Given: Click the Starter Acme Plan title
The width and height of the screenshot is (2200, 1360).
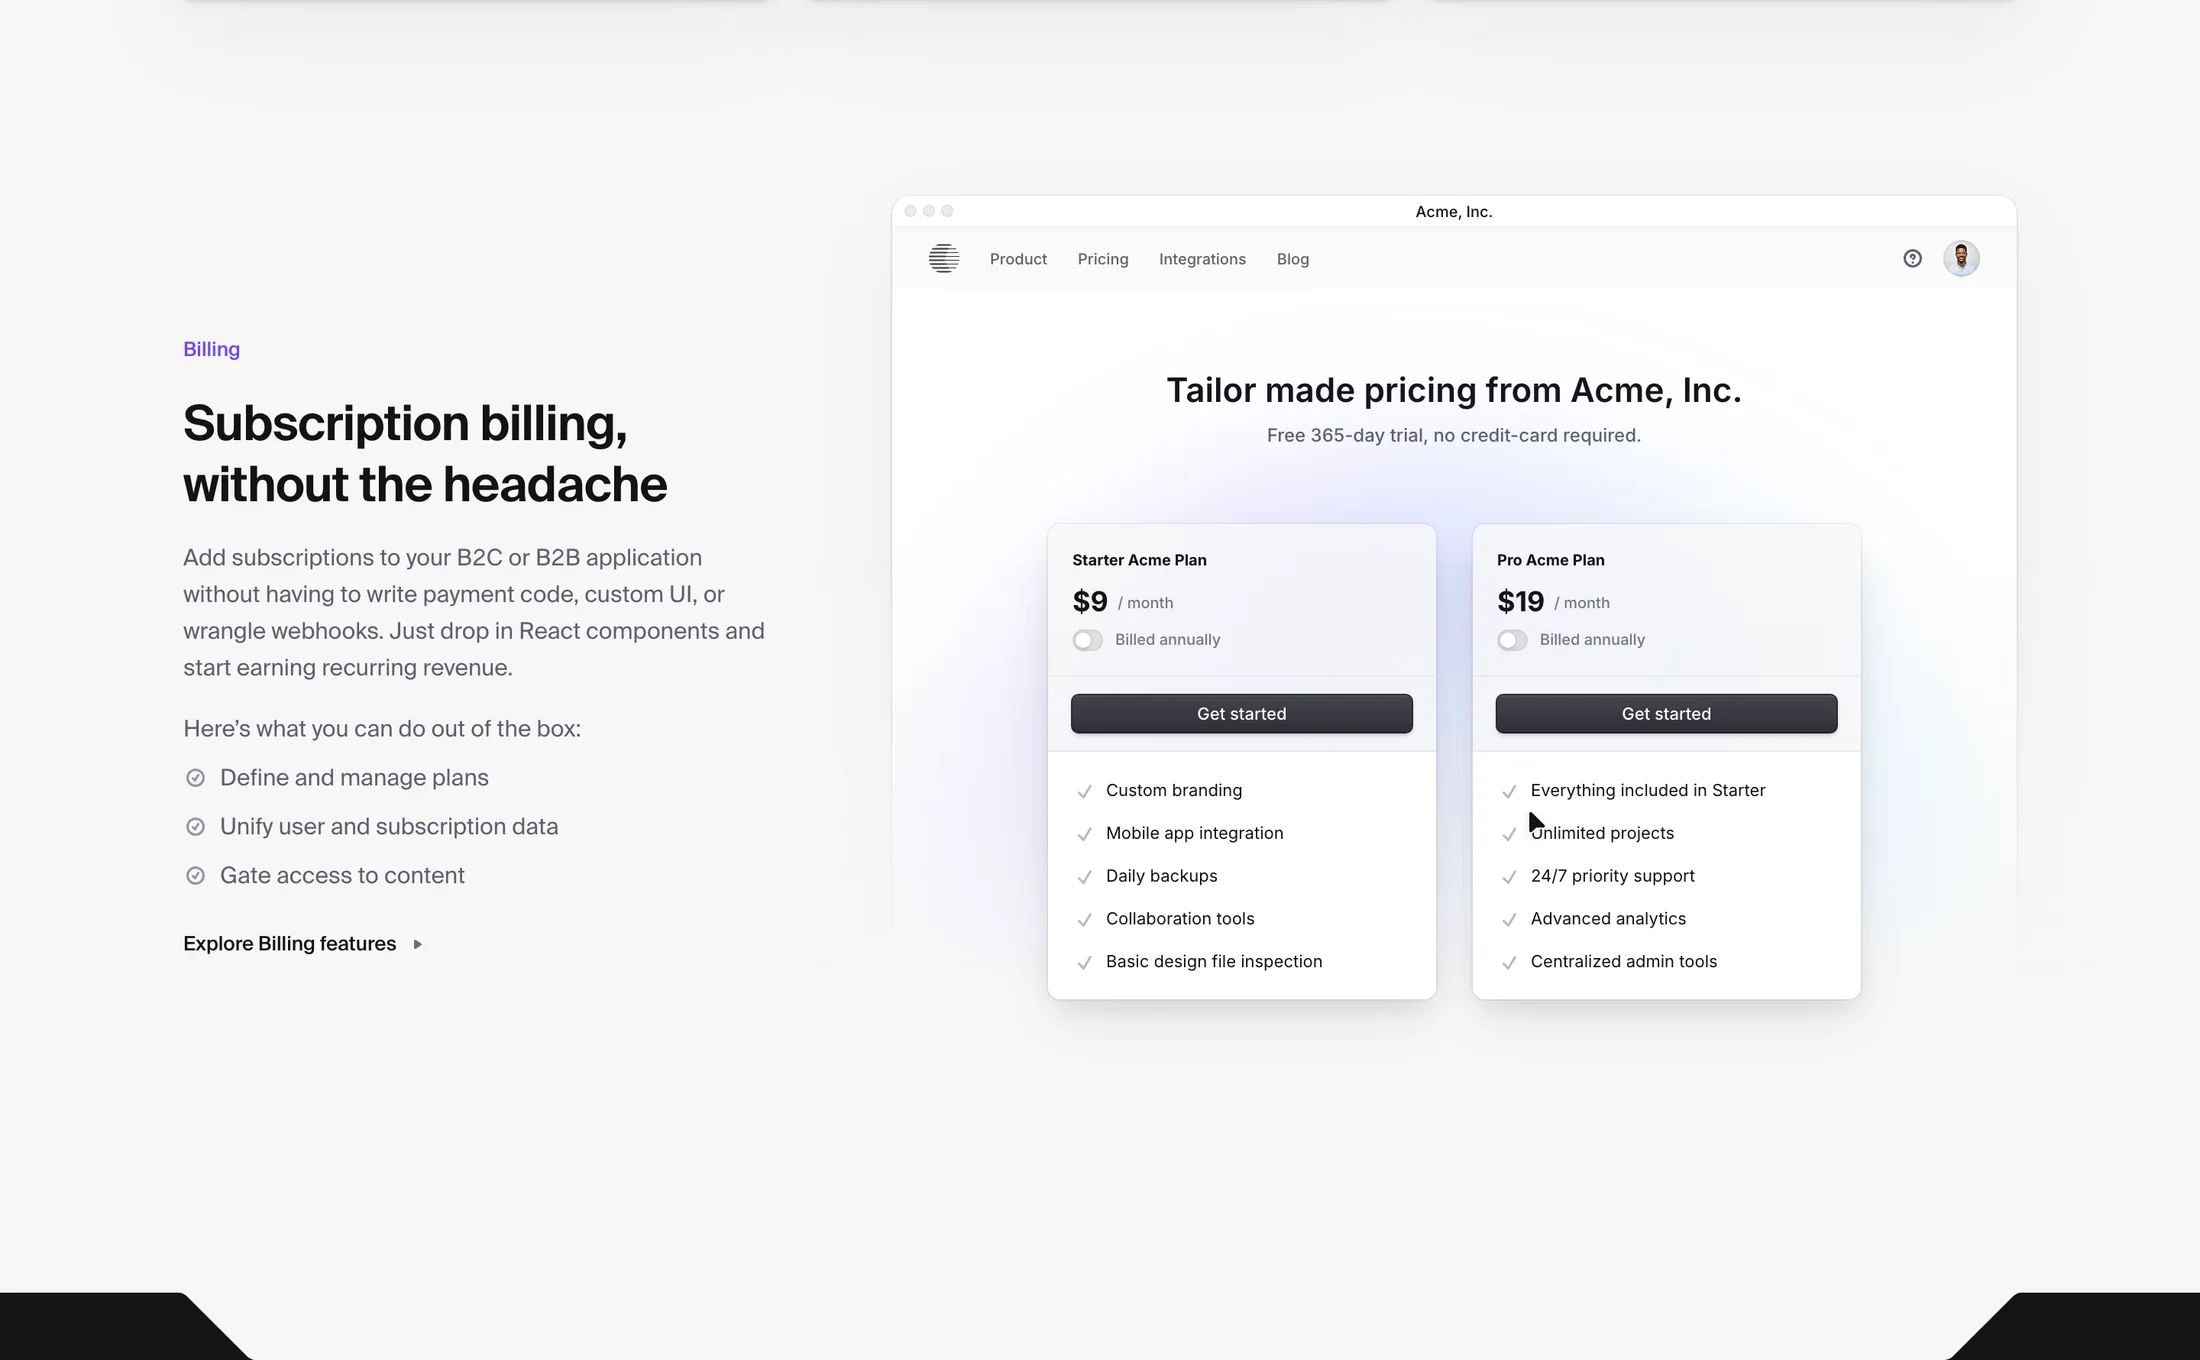Looking at the screenshot, I should tap(1139, 560).
